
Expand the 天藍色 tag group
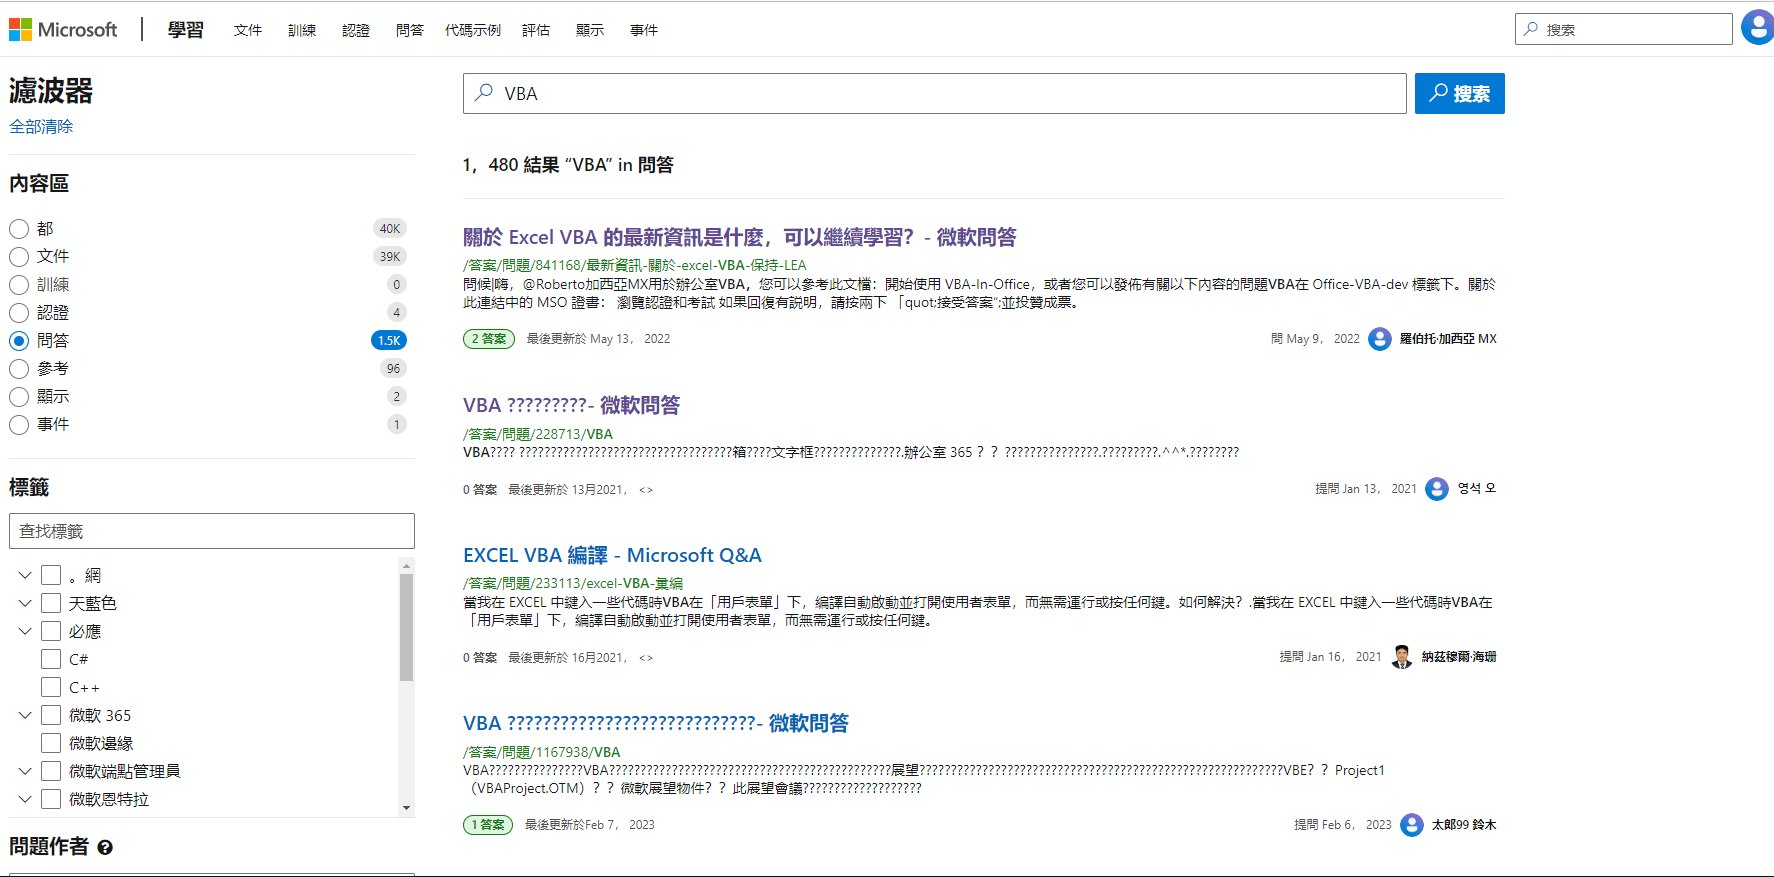point(25,603)
